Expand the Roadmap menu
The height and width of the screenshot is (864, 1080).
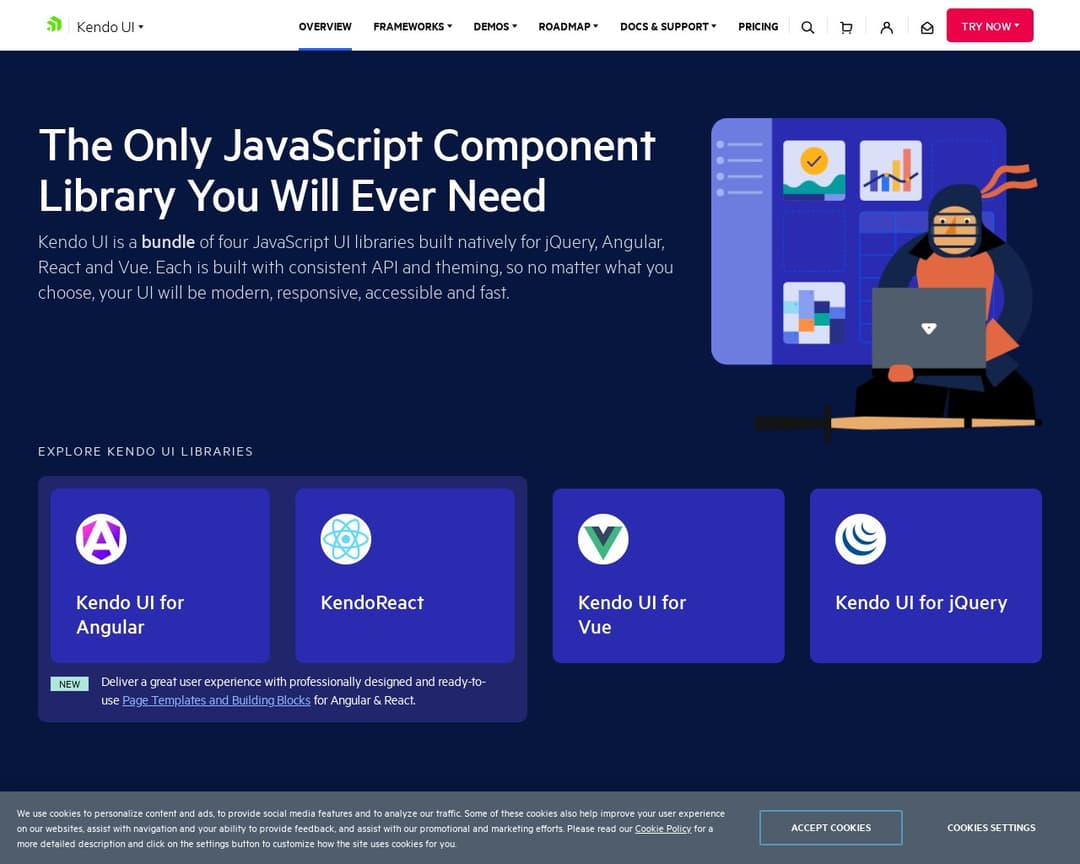(x=568, y=26)
